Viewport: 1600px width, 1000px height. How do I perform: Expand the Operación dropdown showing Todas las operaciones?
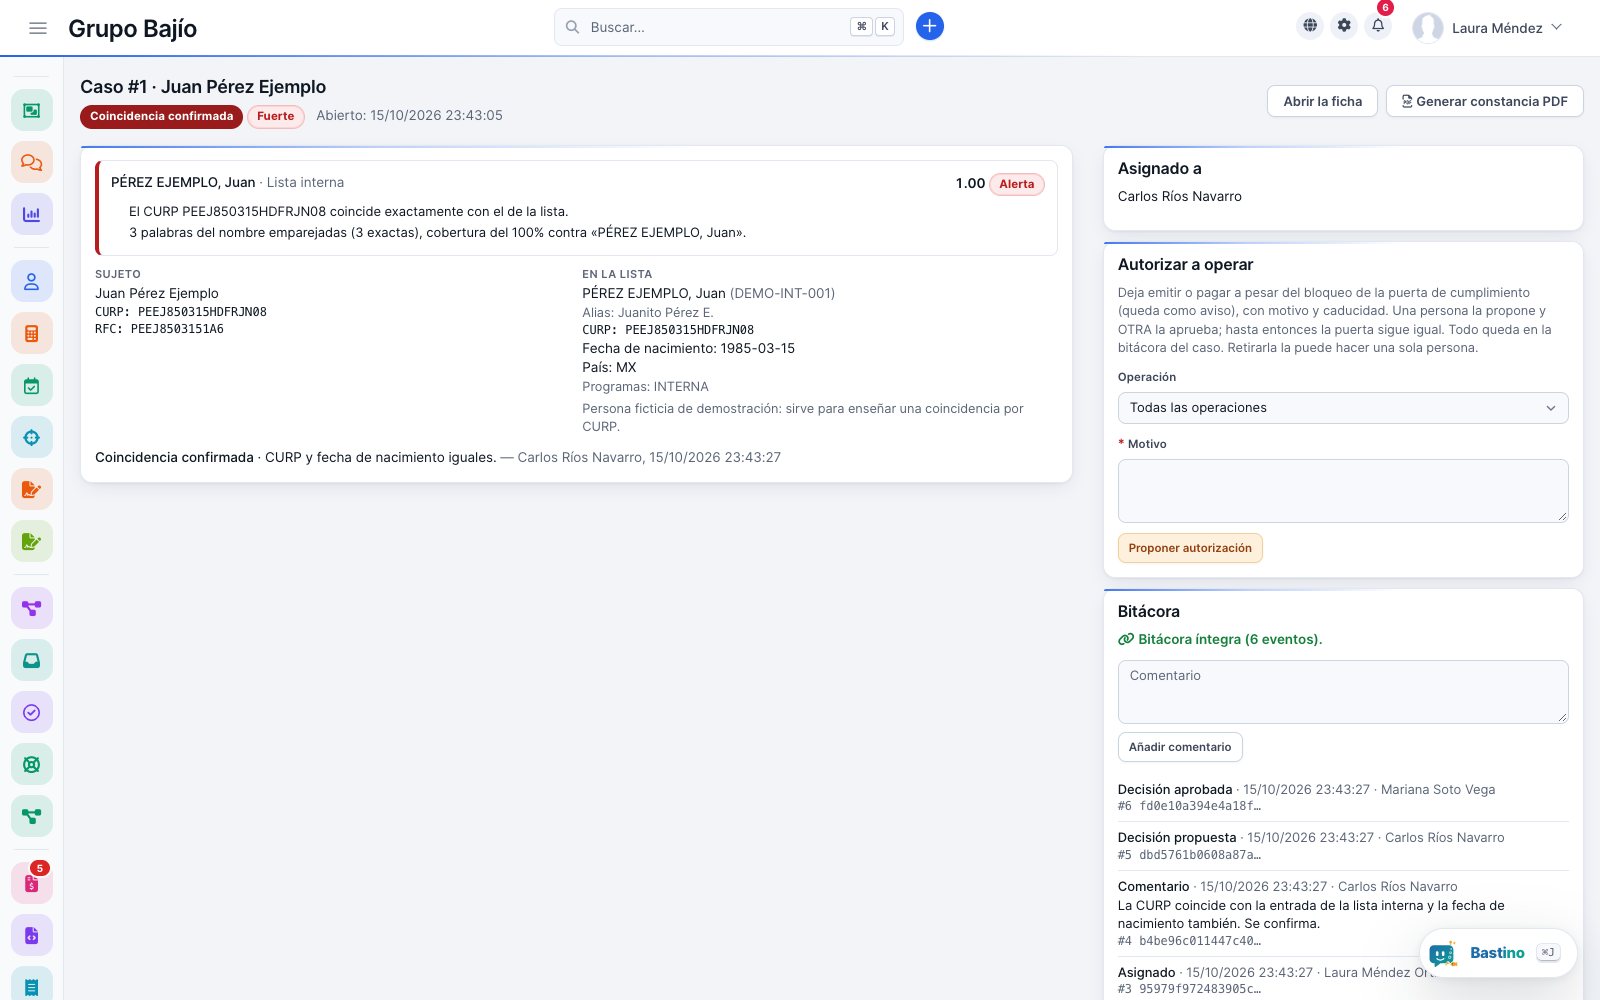(1343, 408)
